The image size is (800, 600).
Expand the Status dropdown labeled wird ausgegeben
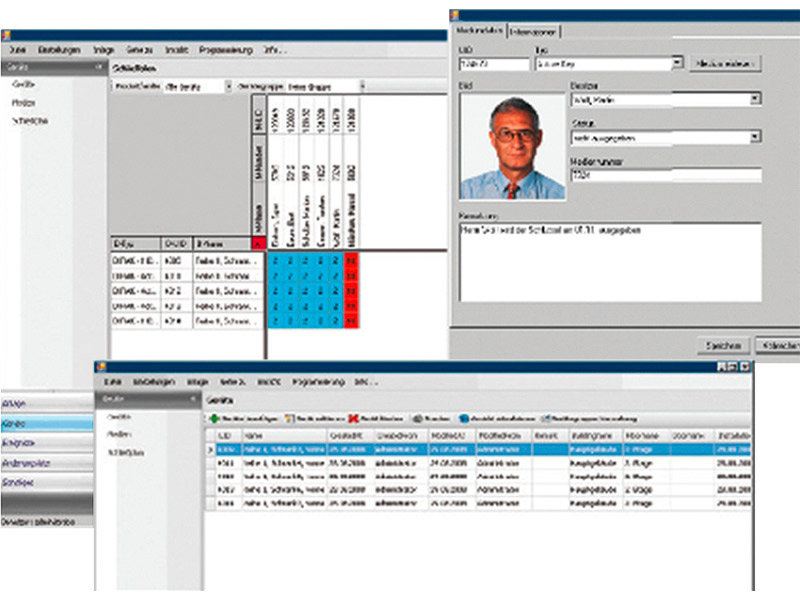pos(755,136)
